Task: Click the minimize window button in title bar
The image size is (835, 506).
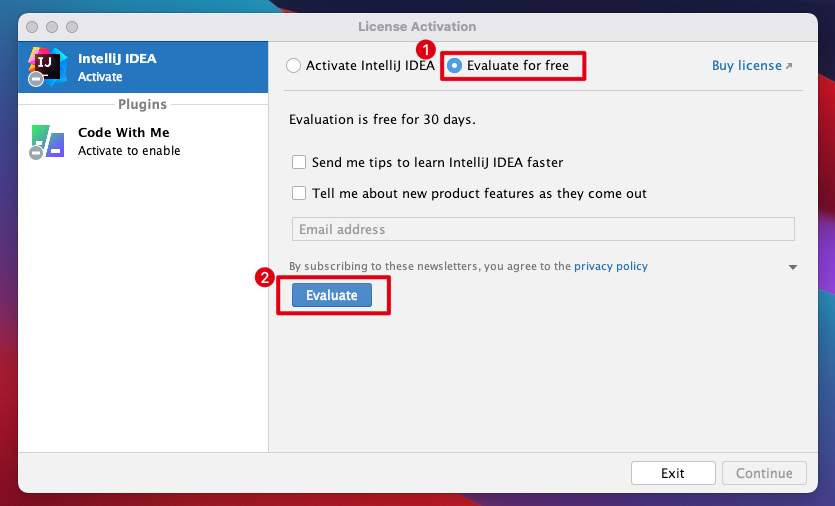Action: pyautogui.click(x=52, y=26)
